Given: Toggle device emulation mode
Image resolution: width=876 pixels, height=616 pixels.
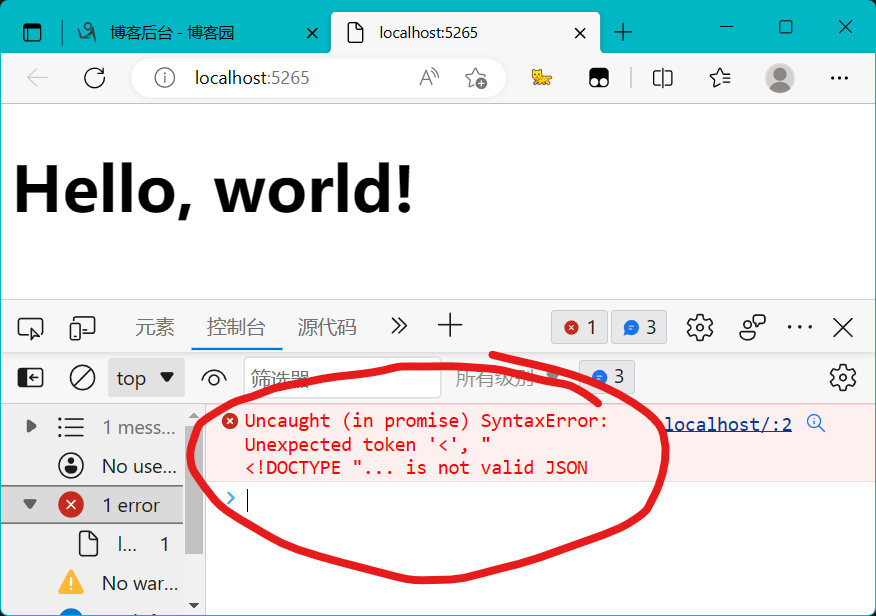Looking at the screenshot, I should pos(82,328).
